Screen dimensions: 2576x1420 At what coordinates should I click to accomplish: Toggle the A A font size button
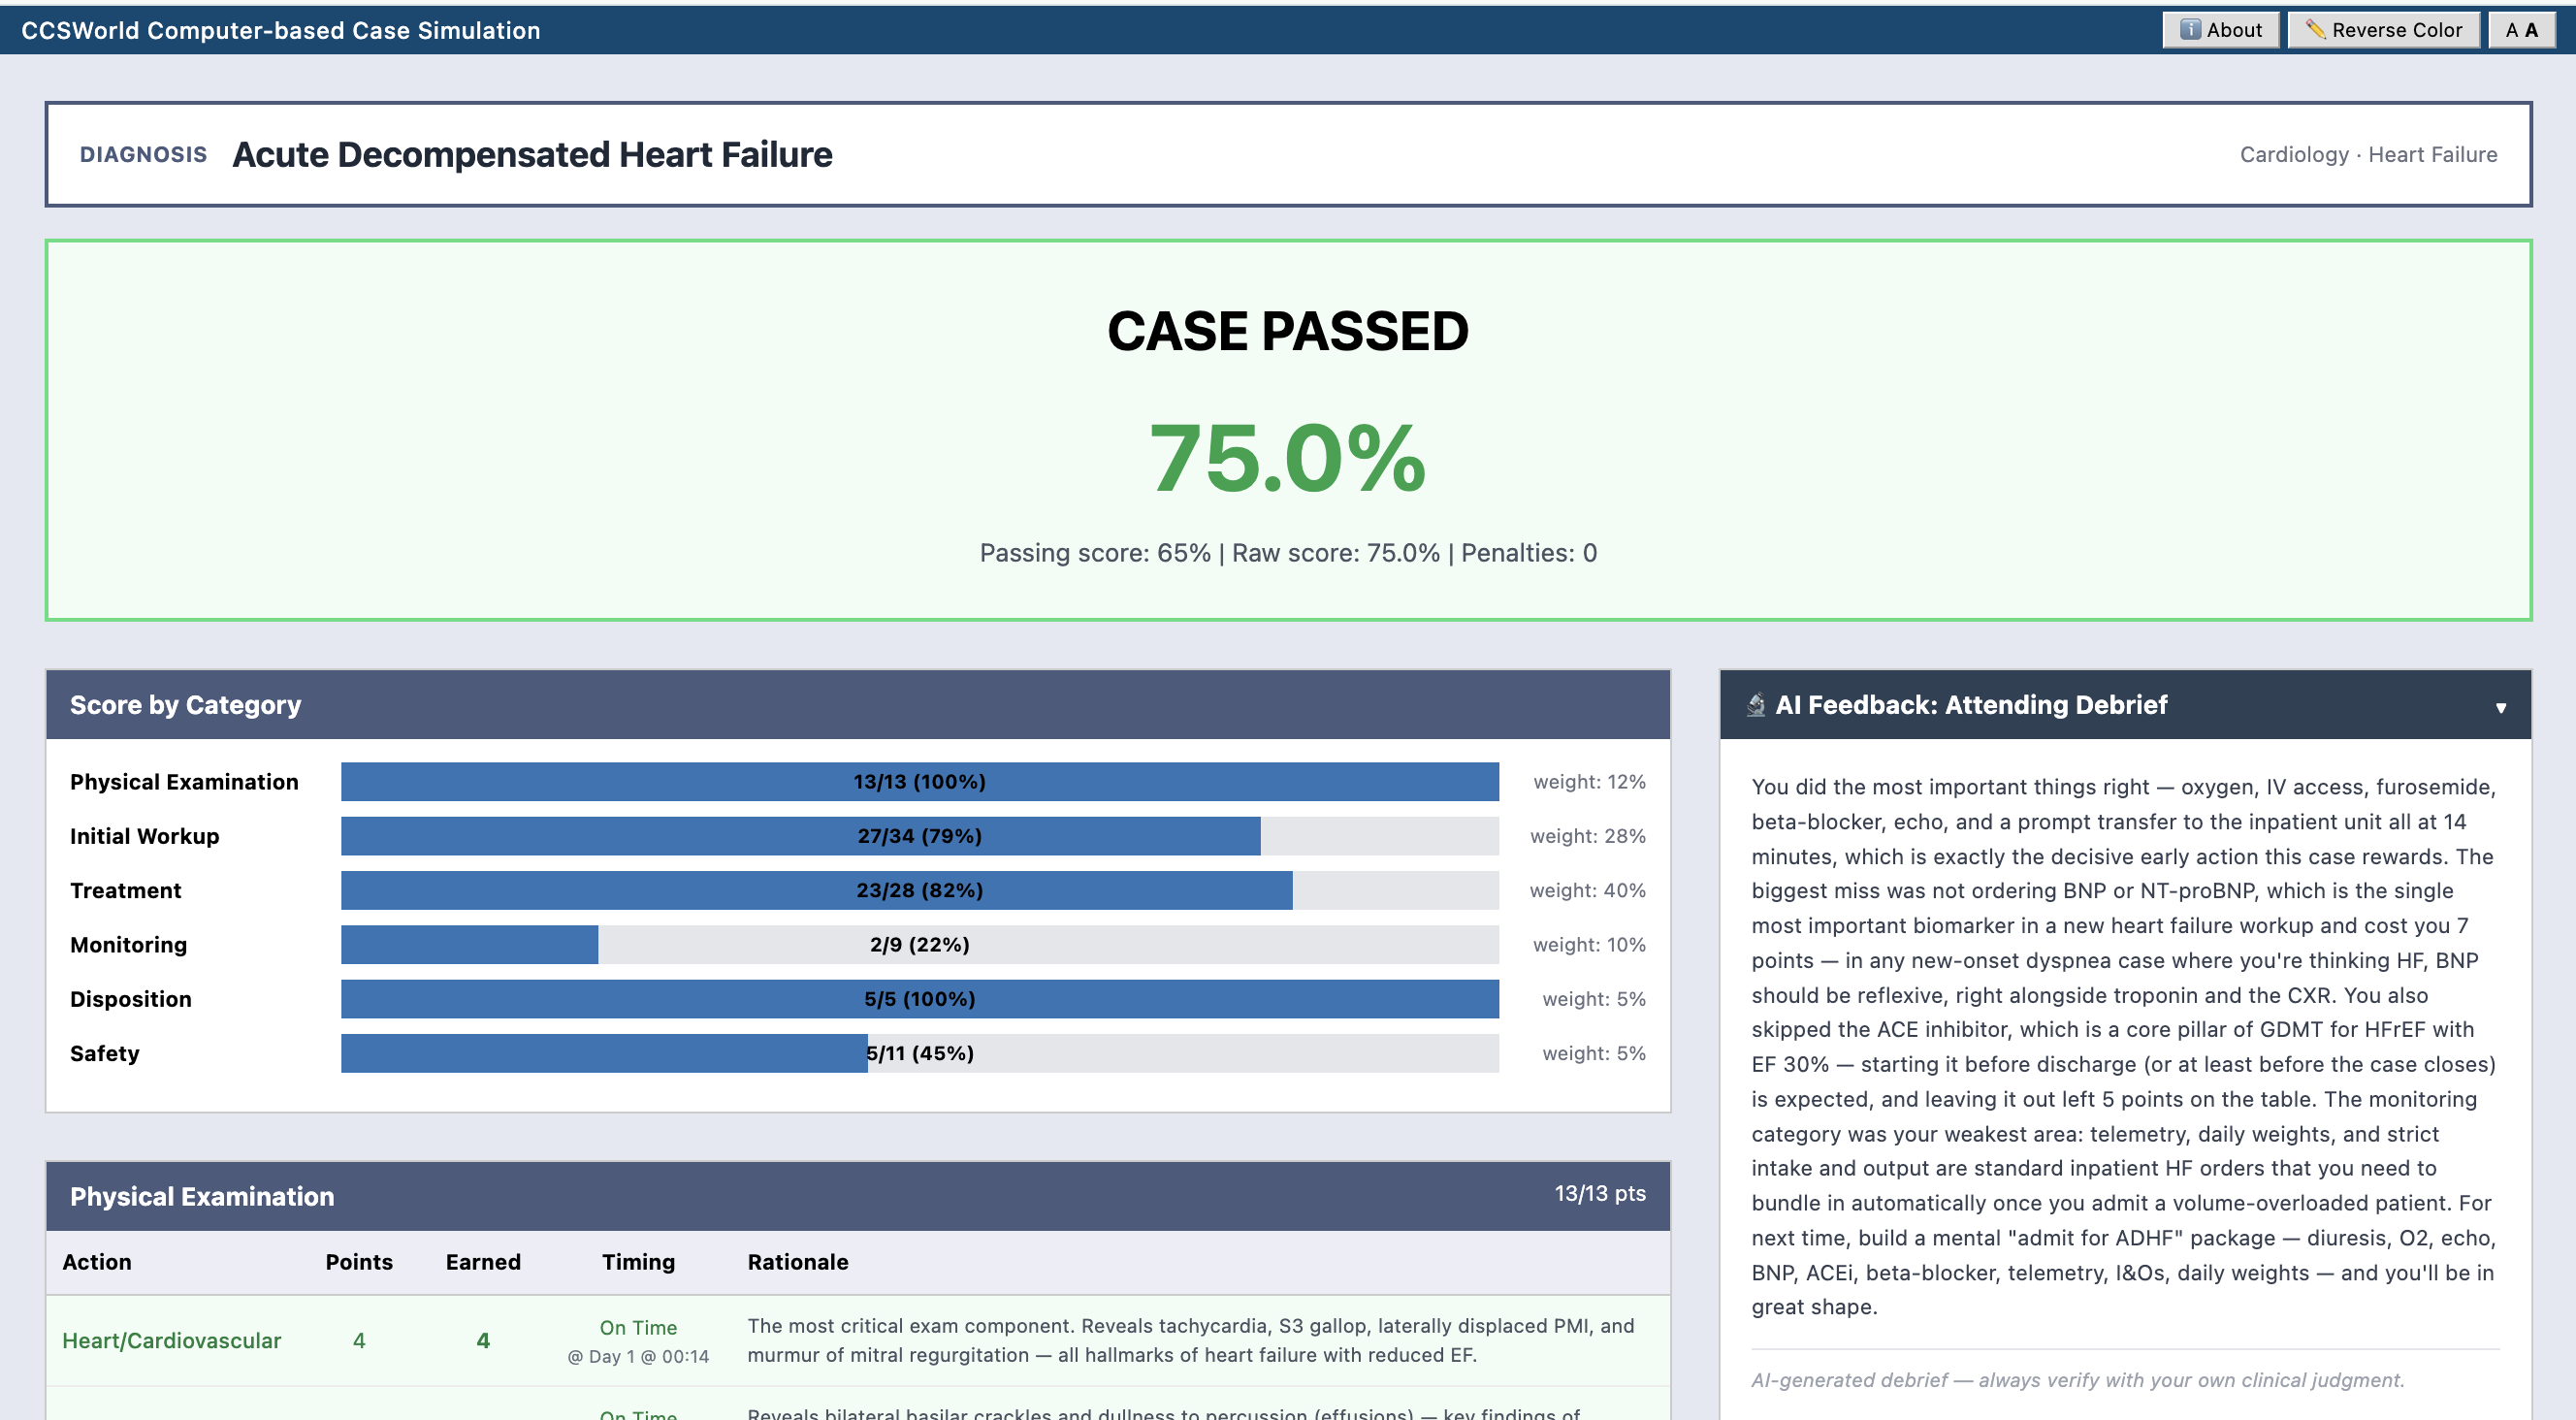[2521, 30]
